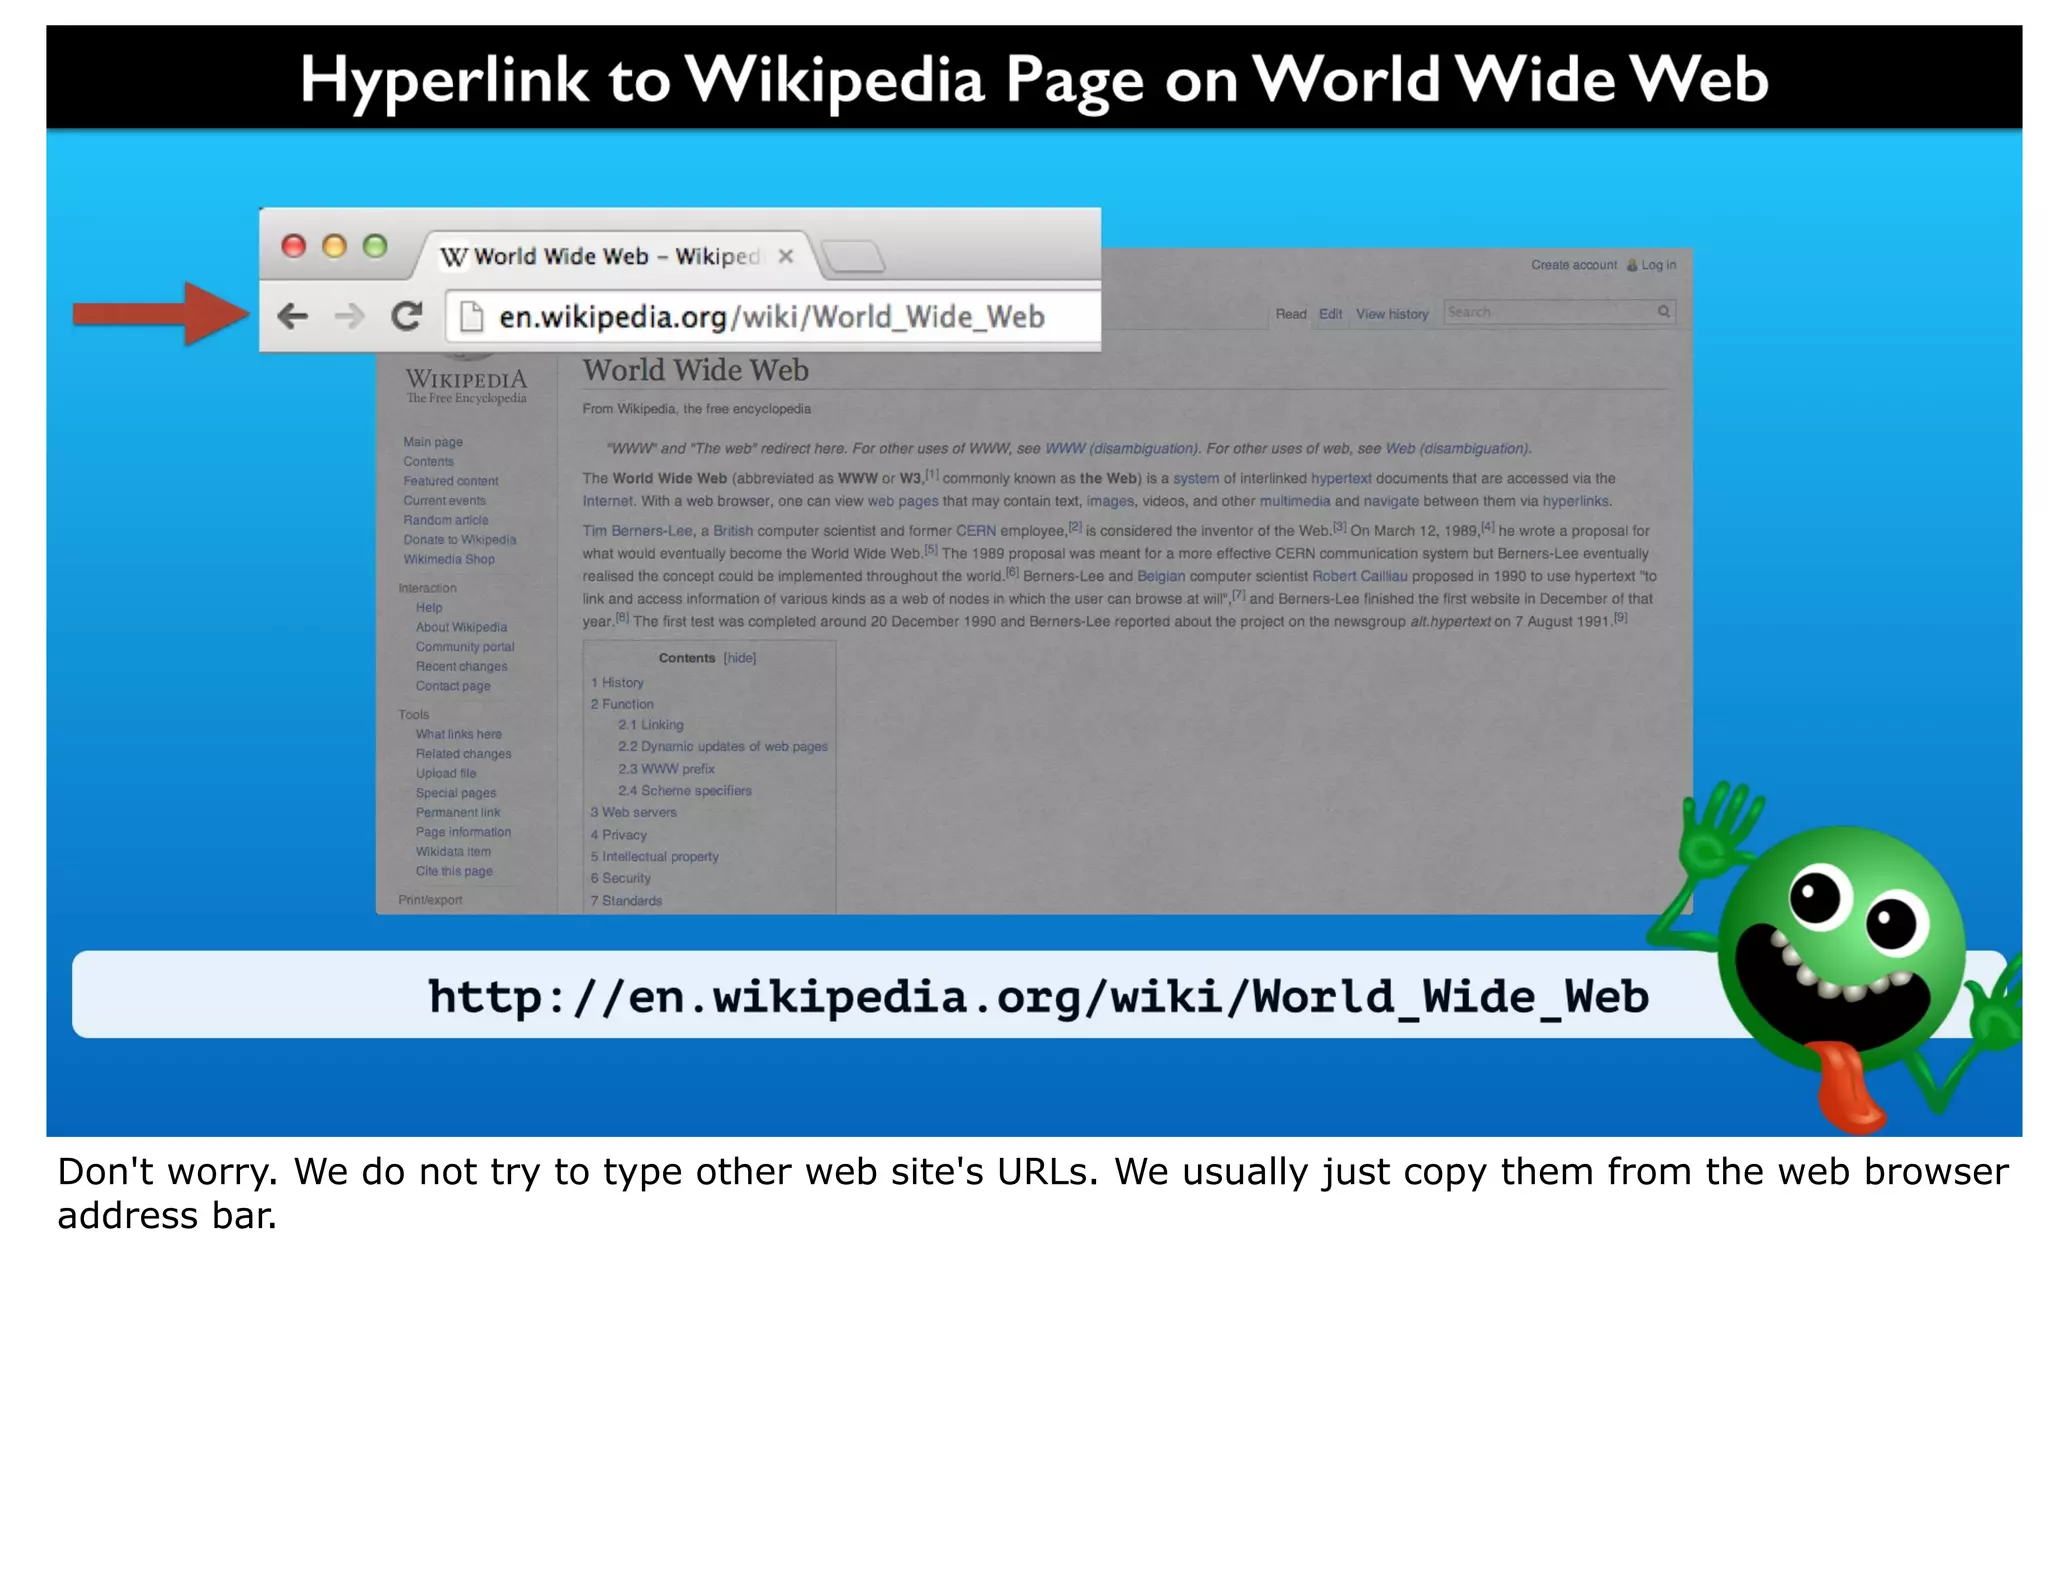Open Recent changes link

tap(461, 666)
